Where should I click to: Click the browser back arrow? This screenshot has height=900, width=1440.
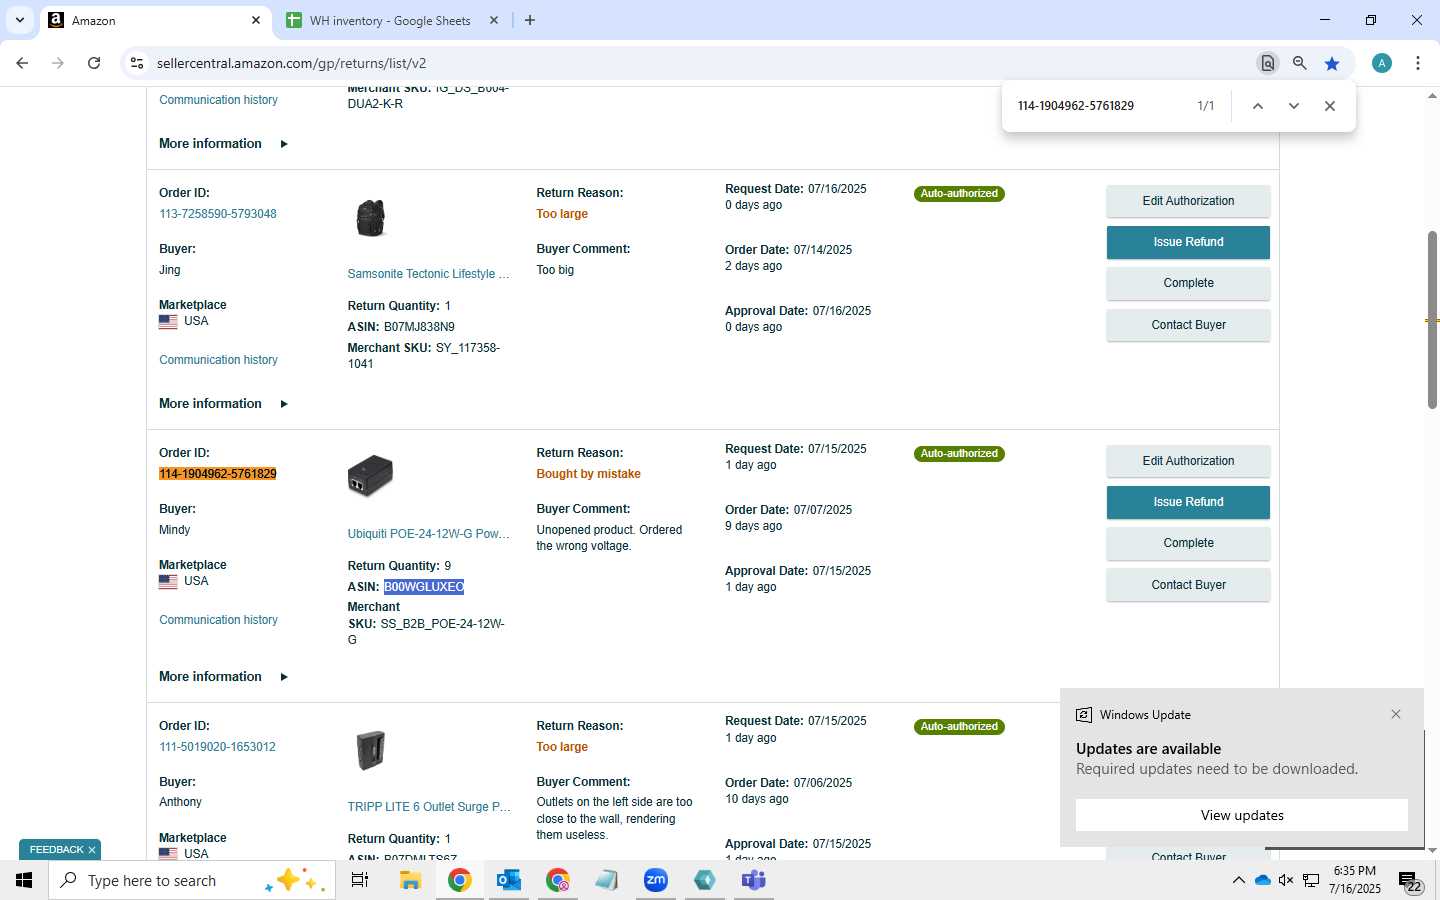(x=22, y=63)
